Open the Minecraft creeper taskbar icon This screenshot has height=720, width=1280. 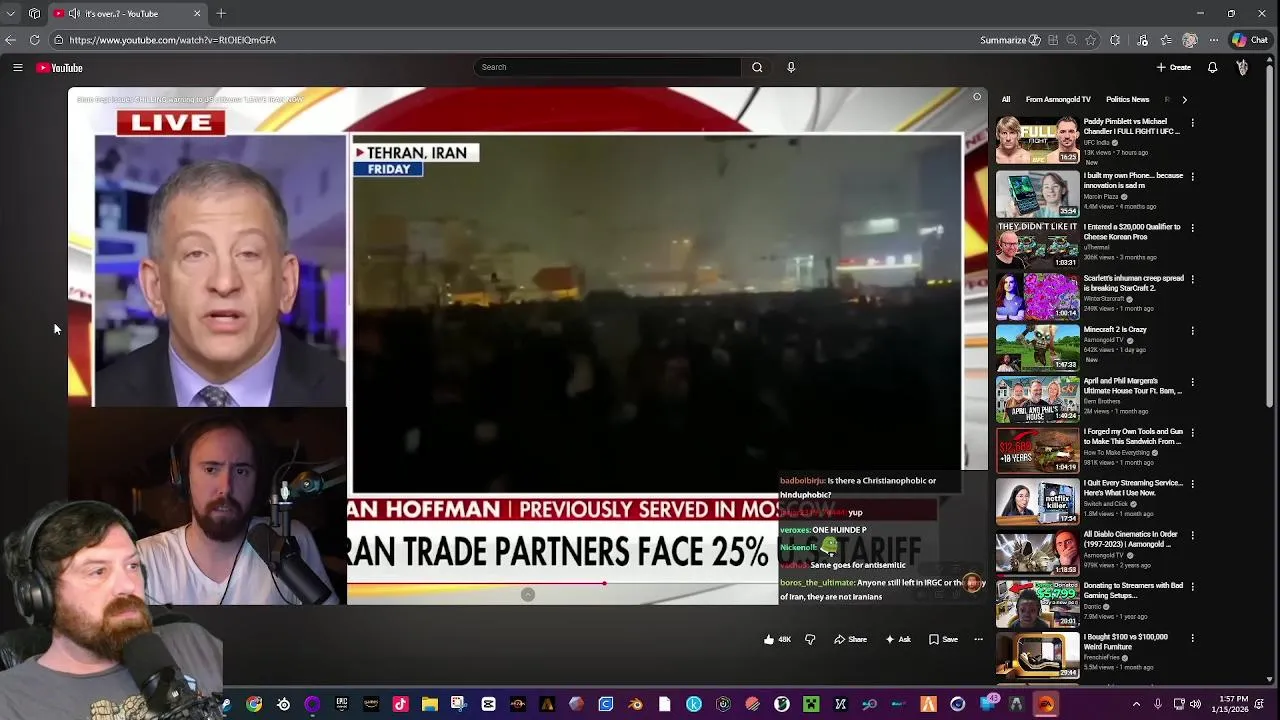(811, 704)
